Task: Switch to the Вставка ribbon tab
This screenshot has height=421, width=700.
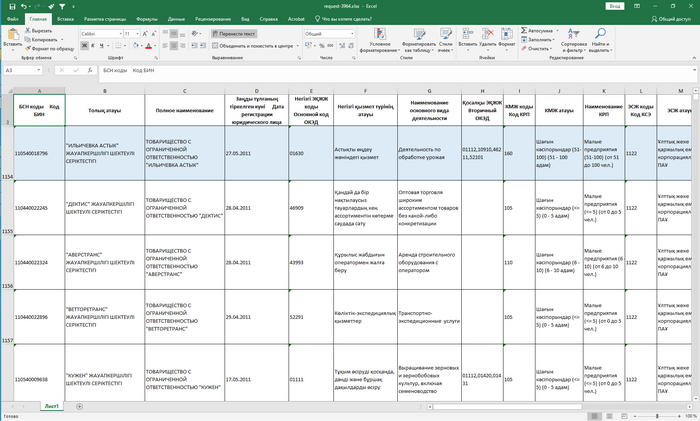Action: [x=65, y=18]
